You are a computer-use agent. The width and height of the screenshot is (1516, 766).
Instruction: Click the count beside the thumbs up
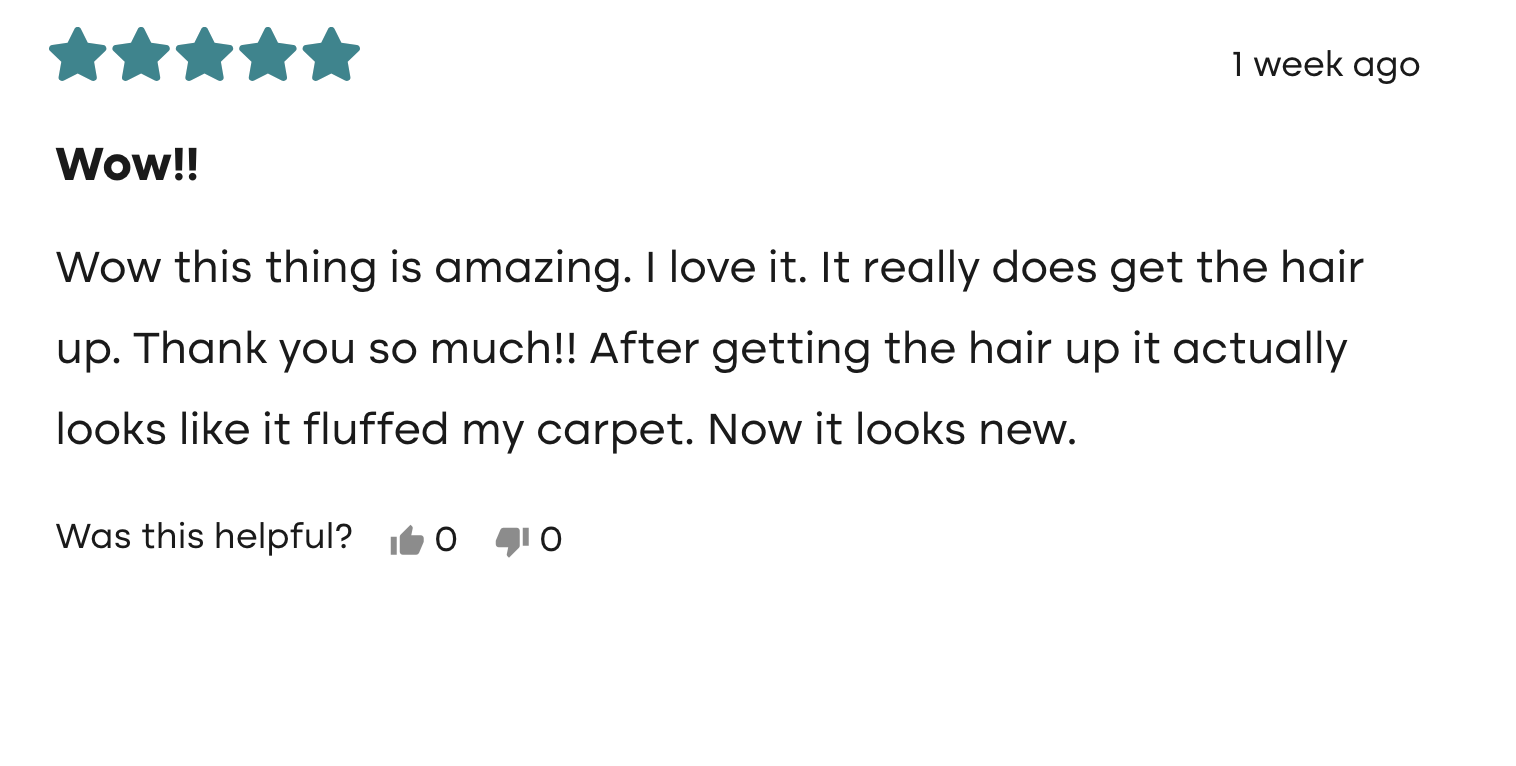pyautogui.click(x=446, y=541)
